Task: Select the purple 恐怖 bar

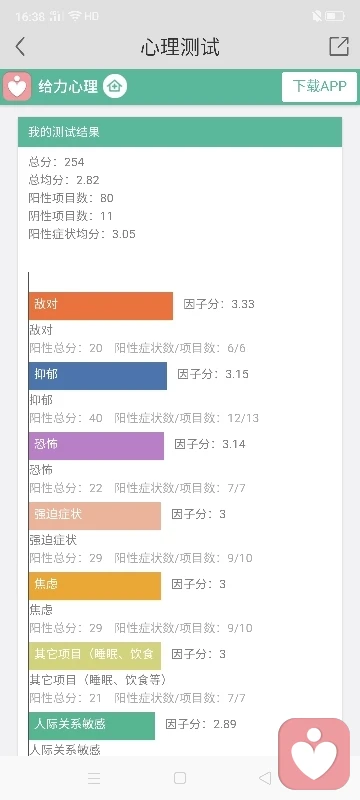Action: click(96, 445)
